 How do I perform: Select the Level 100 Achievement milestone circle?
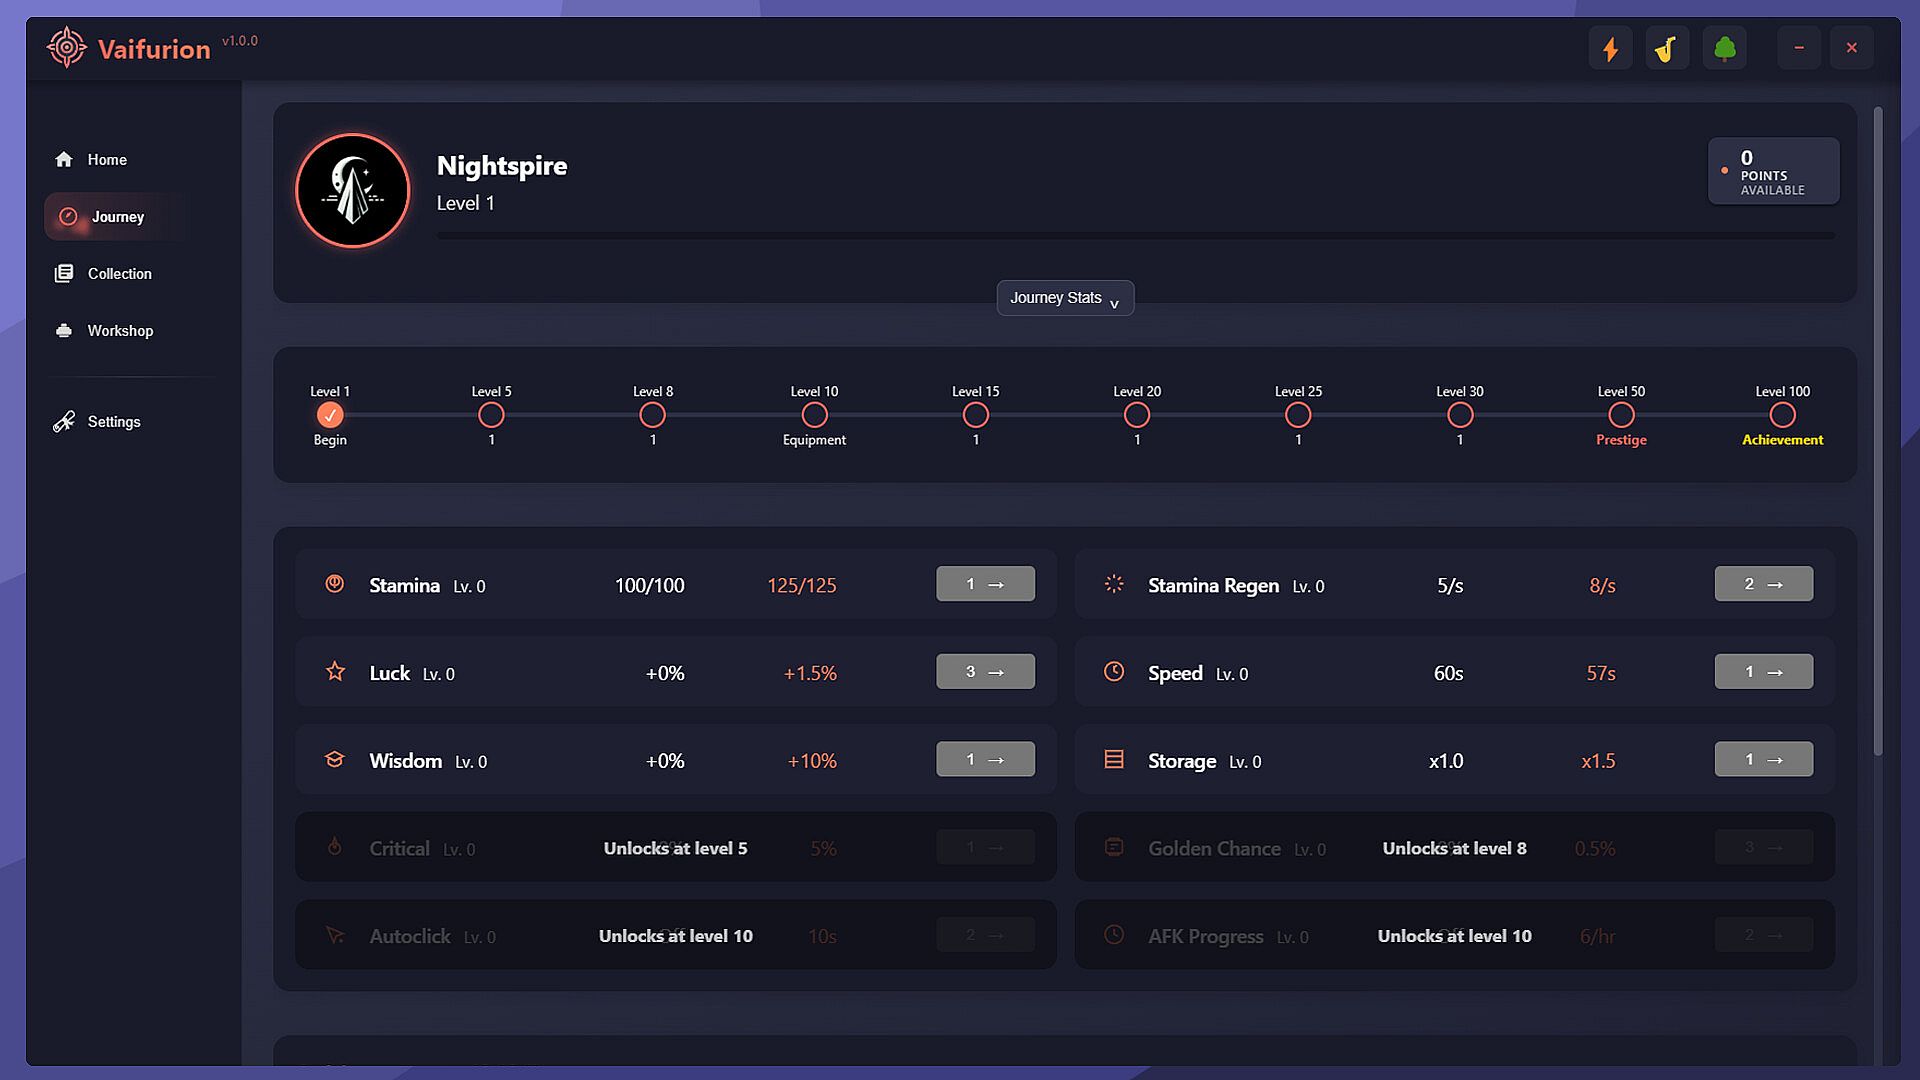(x=1782, y=415)
